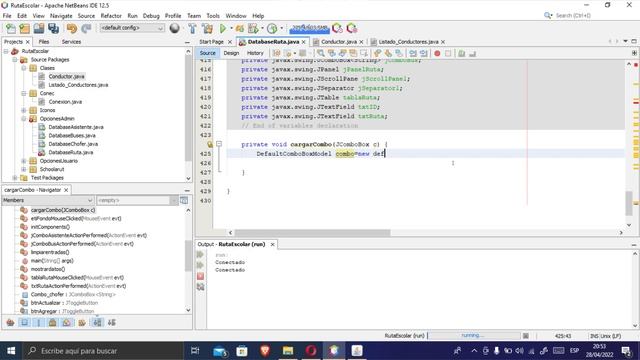This screenshot has width=640, height=360.
Task: Open the Files panel tab
Action: (x=44, y=42)
